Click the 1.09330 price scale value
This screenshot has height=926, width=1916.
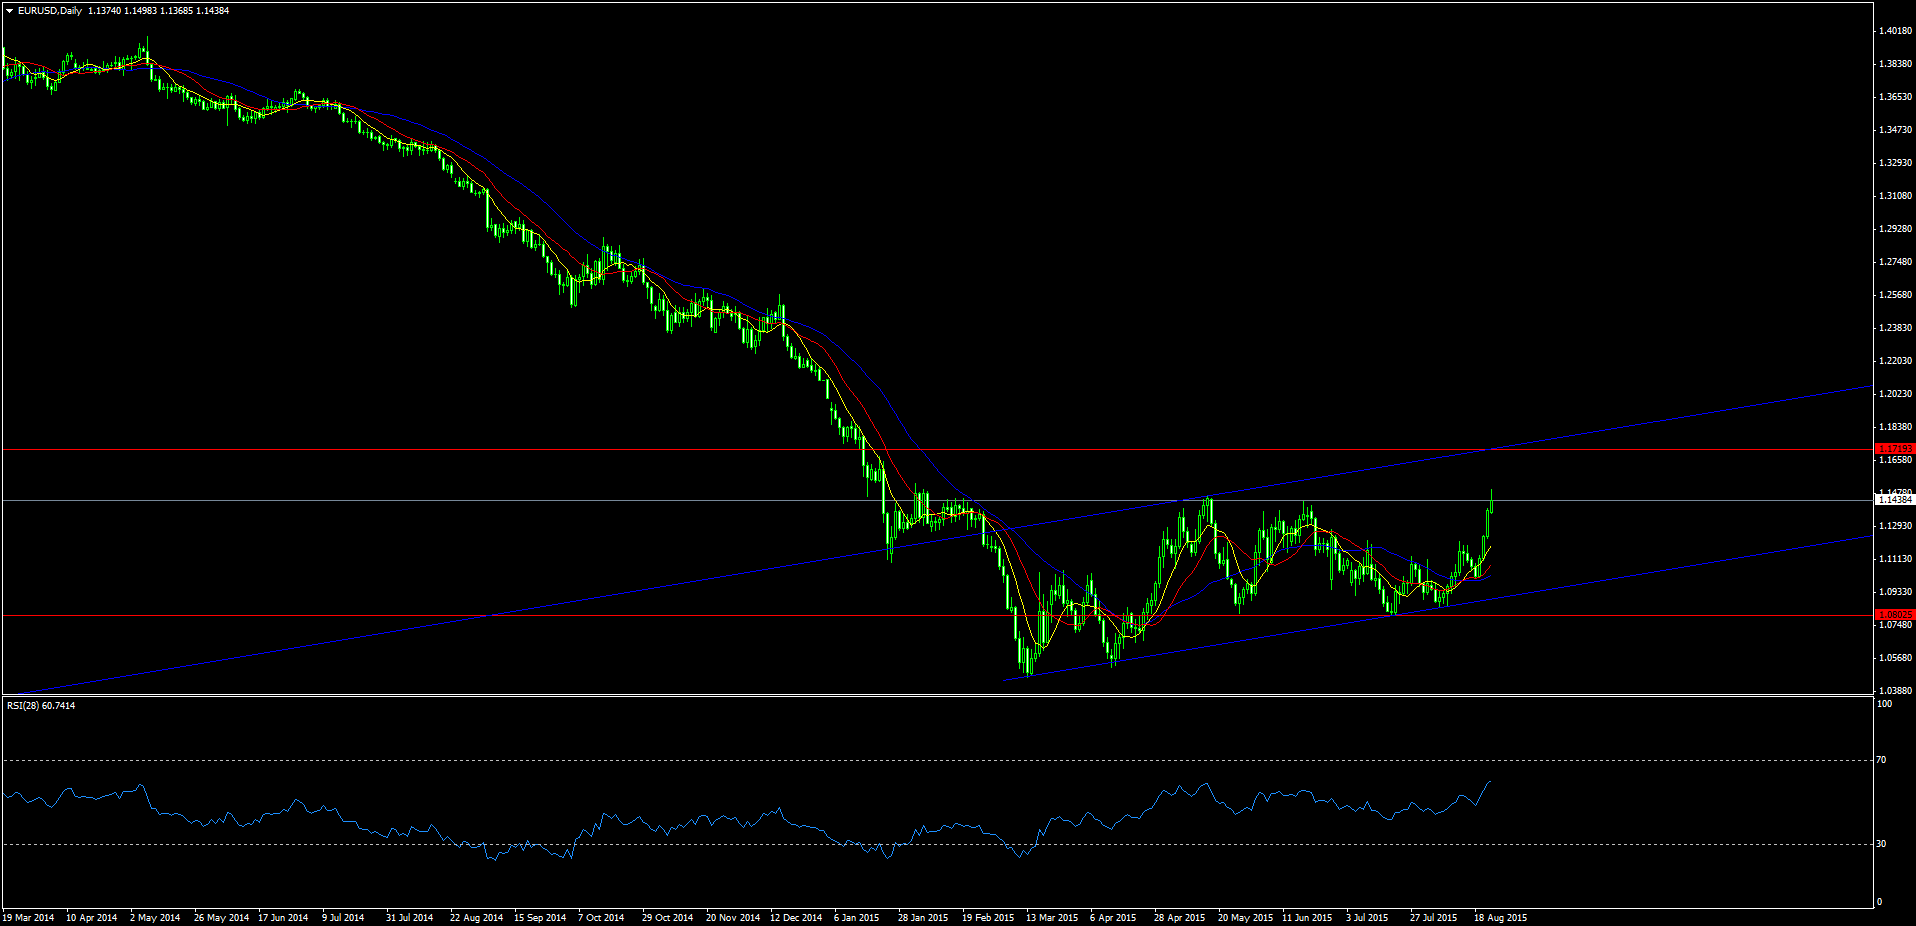pos(1896,592)
